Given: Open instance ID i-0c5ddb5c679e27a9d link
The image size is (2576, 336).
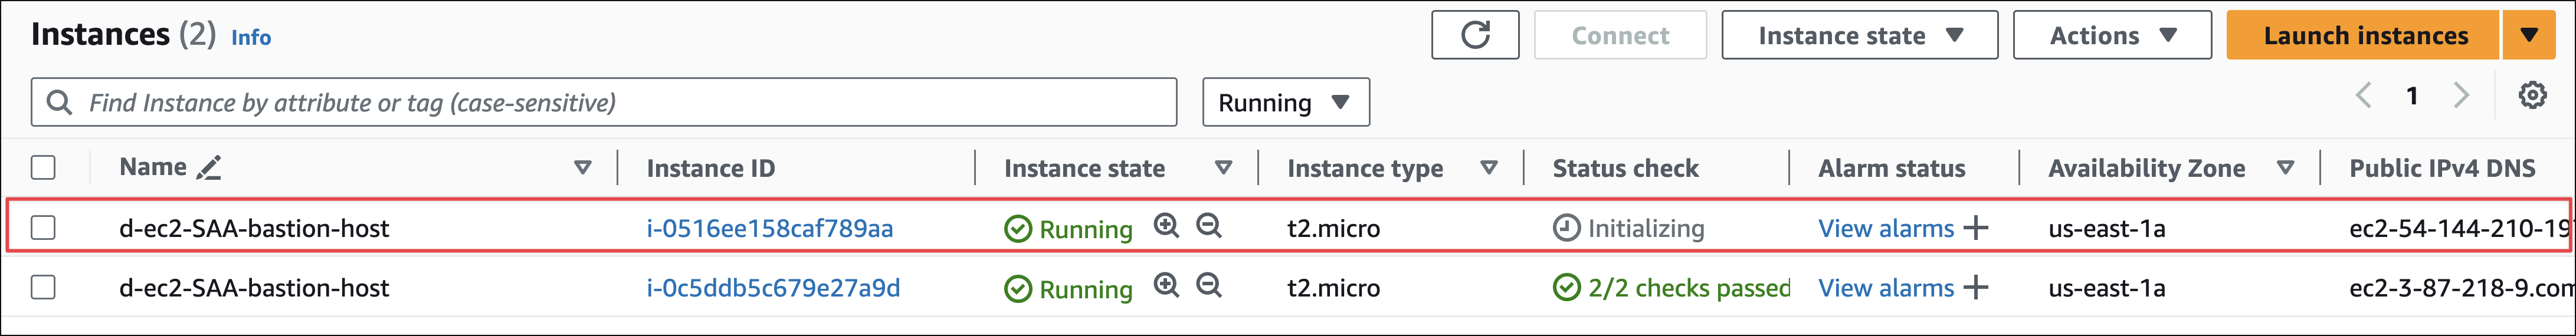Looking at the screenshot, I should click(772, 288).
